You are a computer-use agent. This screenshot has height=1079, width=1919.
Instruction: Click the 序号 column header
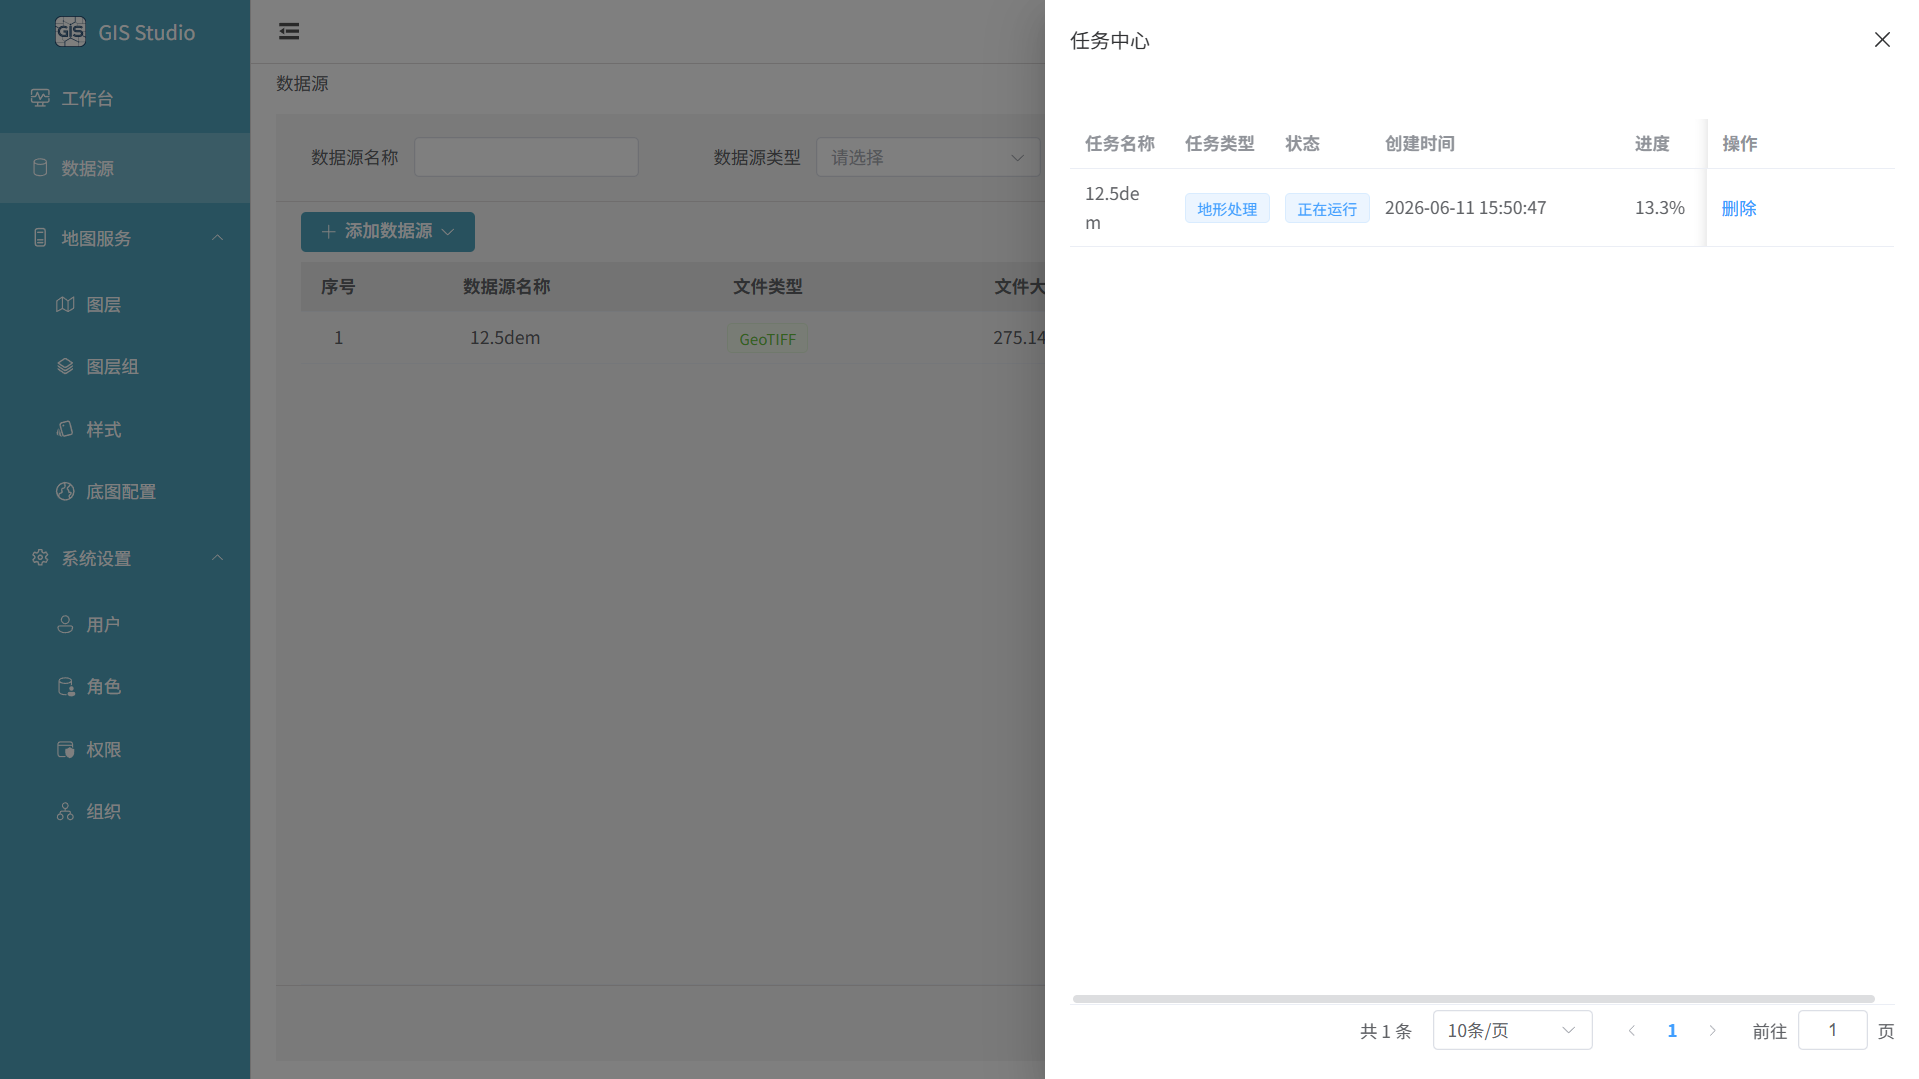coord(338,287)
